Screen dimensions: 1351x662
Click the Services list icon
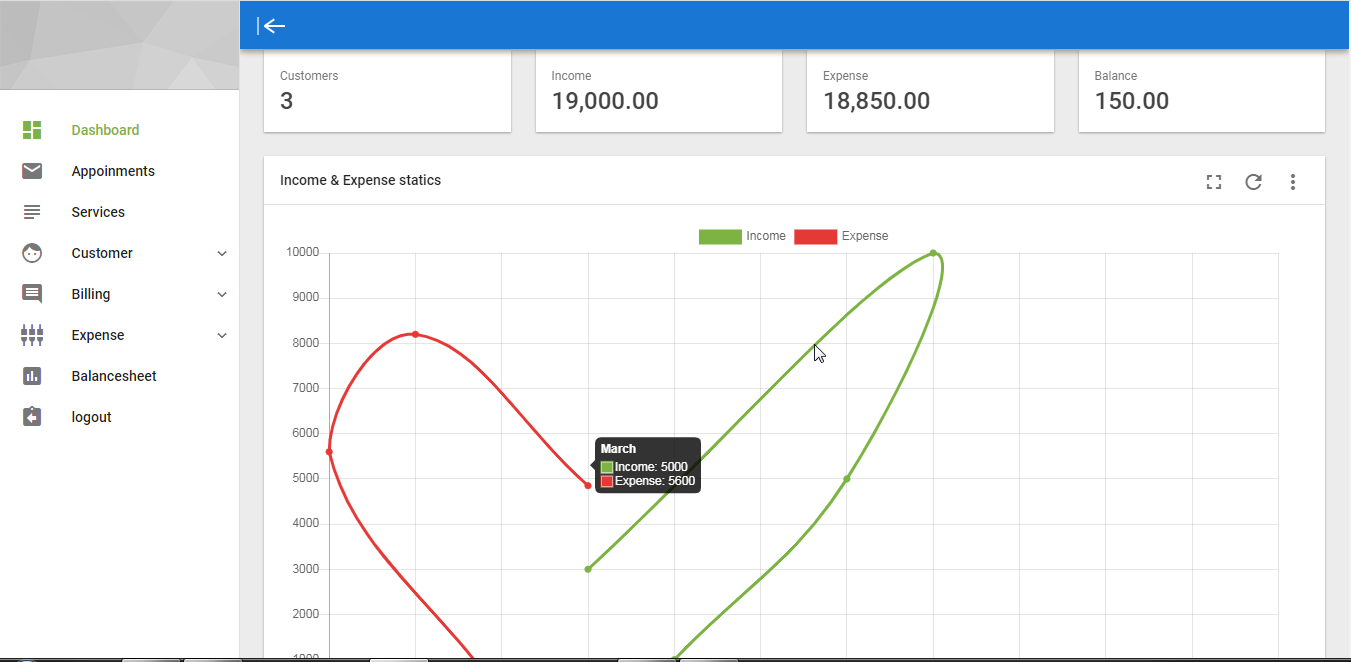32,212
